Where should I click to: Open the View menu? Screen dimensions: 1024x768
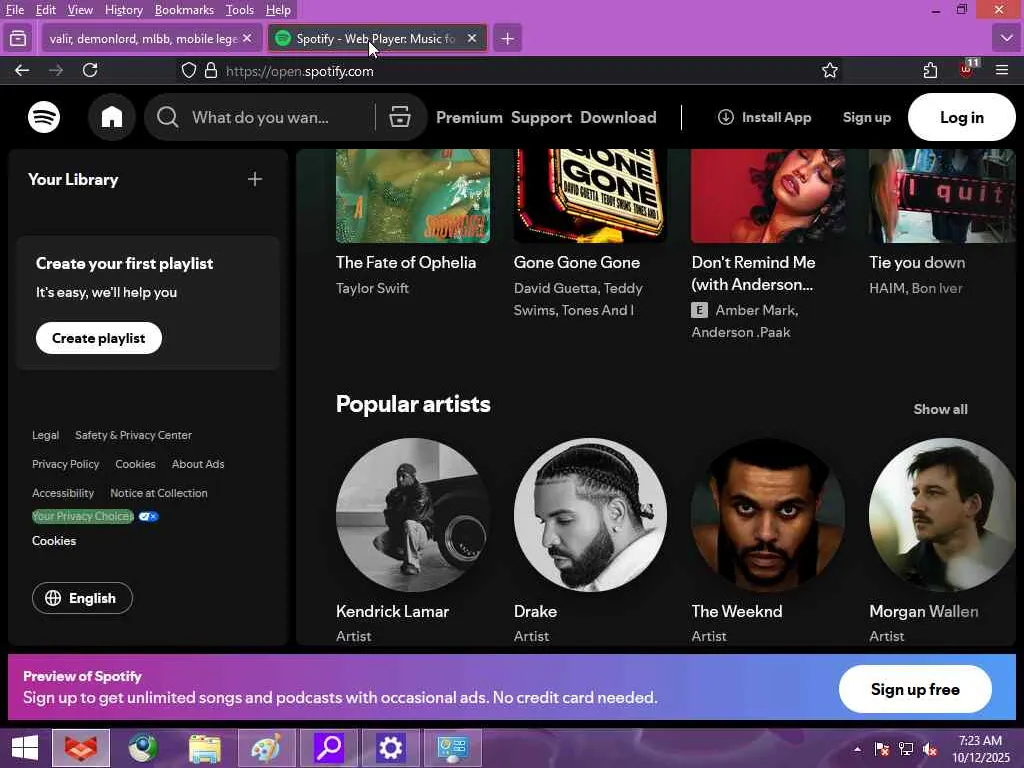coord(80,10)
